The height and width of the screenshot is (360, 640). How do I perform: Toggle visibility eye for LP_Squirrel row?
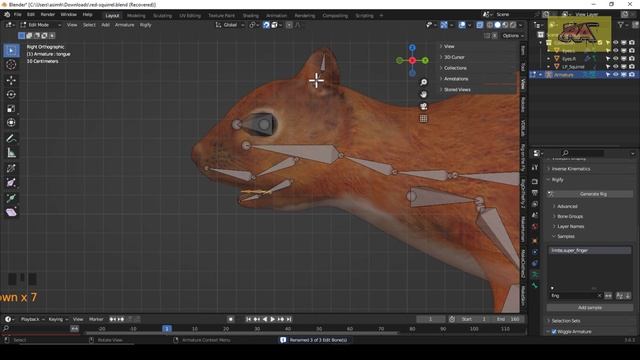point(616,67)
